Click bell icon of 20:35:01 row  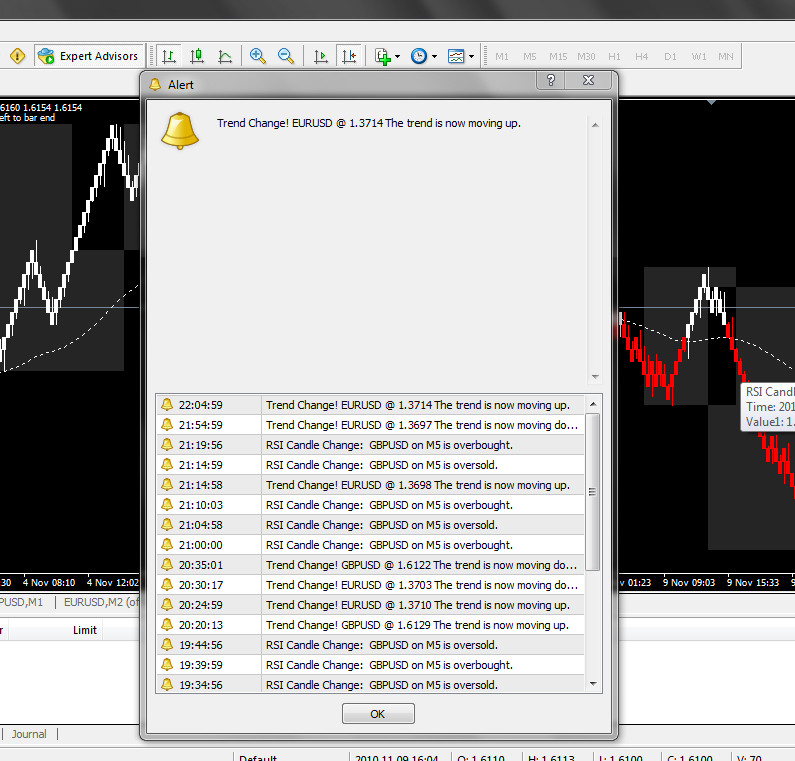tap(167, 564)
